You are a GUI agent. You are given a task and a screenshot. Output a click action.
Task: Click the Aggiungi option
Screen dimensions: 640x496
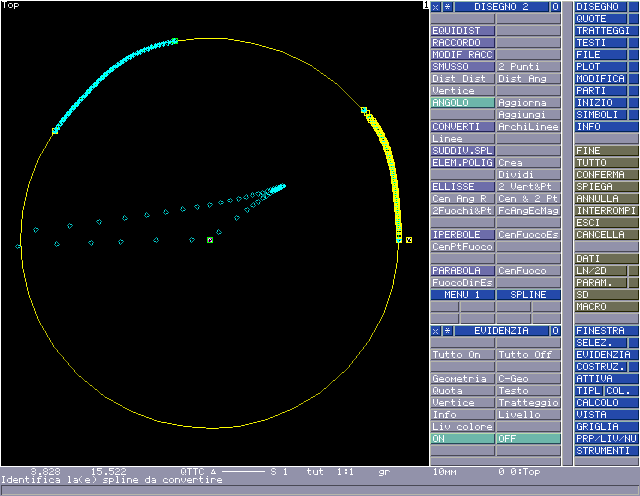click(x=529, y=115)
